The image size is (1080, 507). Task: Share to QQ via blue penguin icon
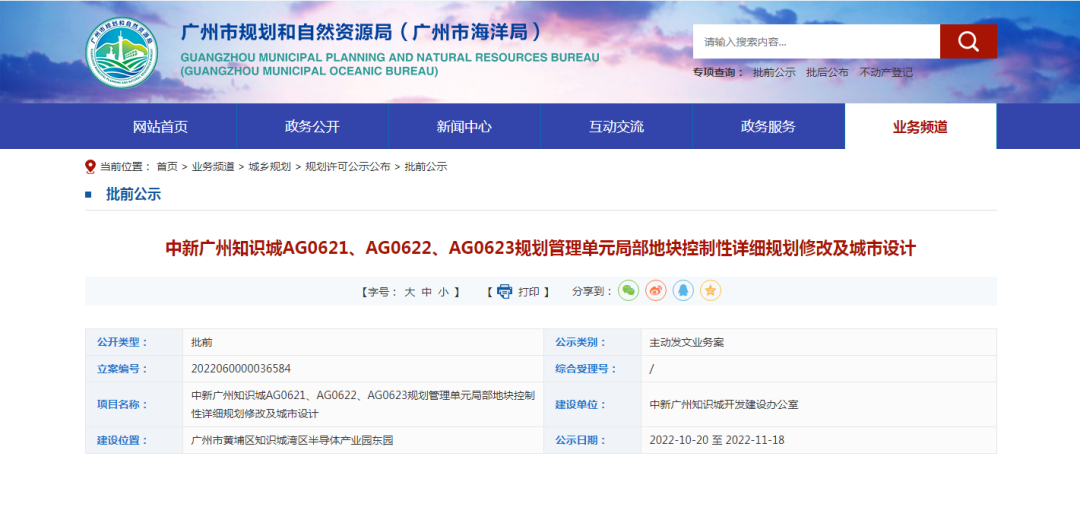point(683,291)
